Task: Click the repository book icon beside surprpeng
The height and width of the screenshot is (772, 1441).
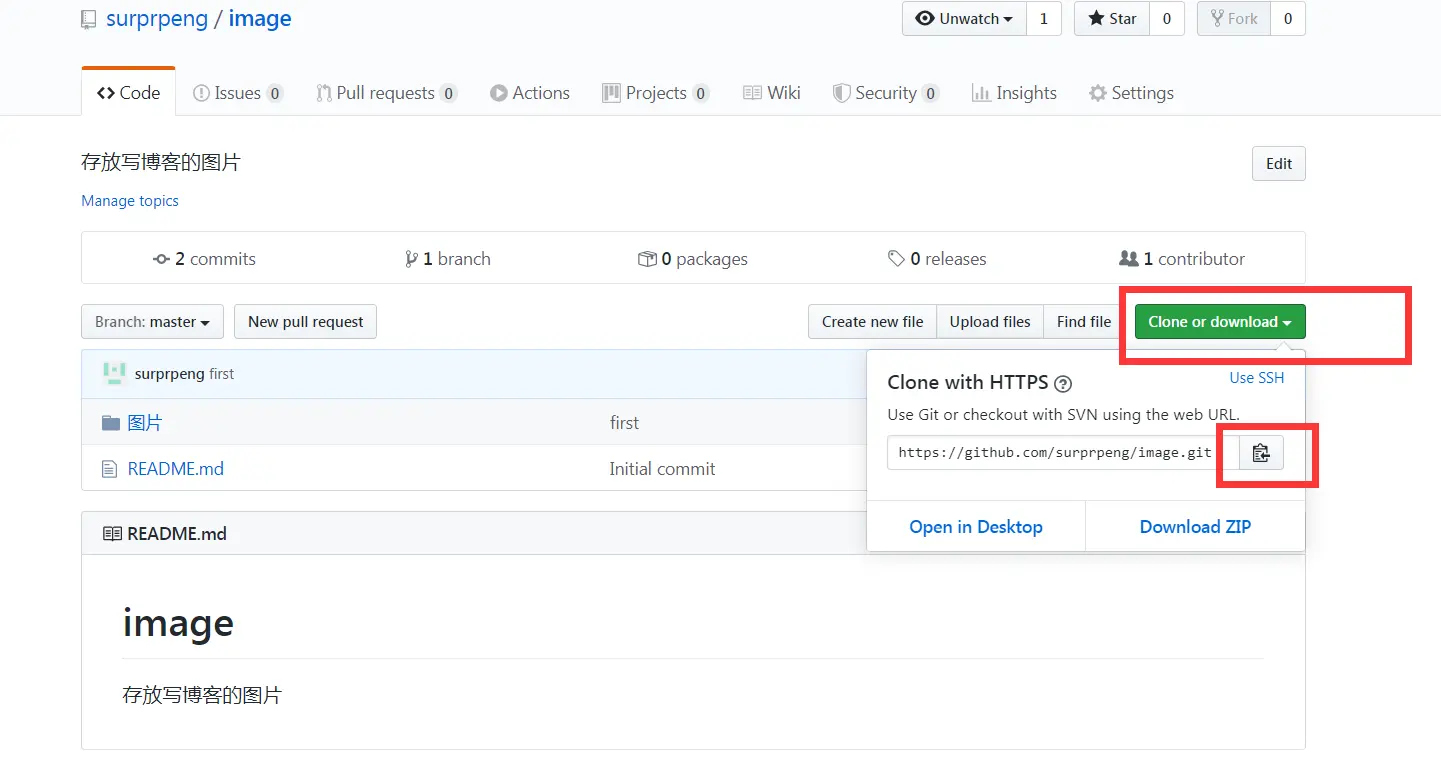Action: point(89,19)
